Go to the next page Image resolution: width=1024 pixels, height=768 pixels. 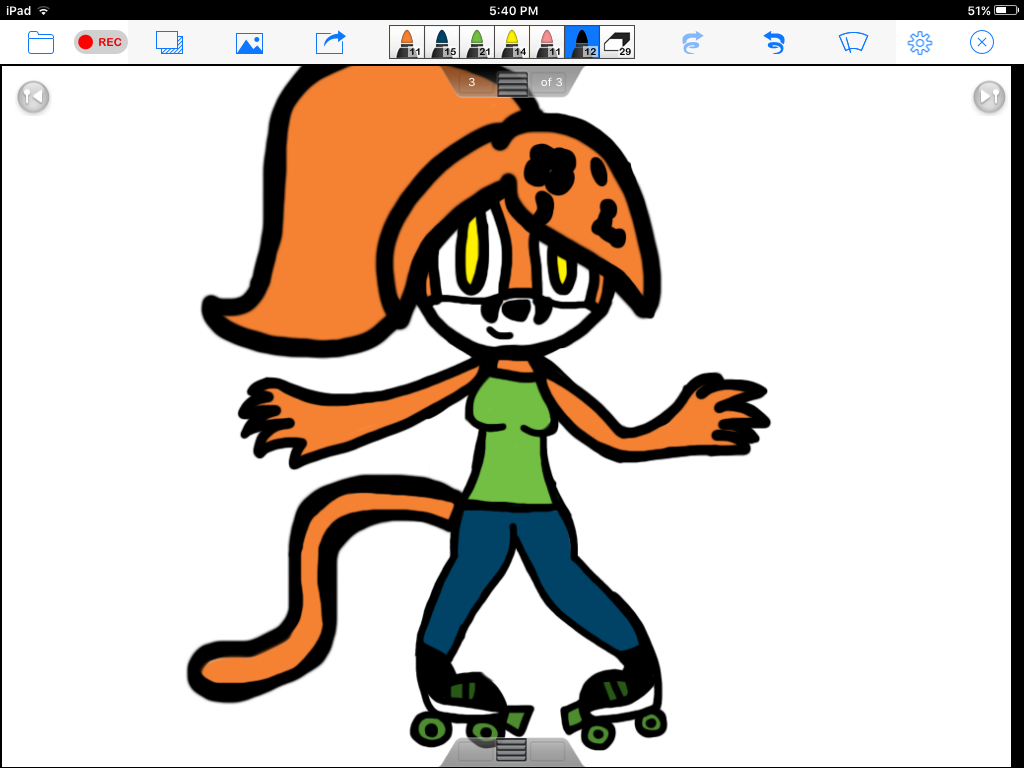pos(989,96)
